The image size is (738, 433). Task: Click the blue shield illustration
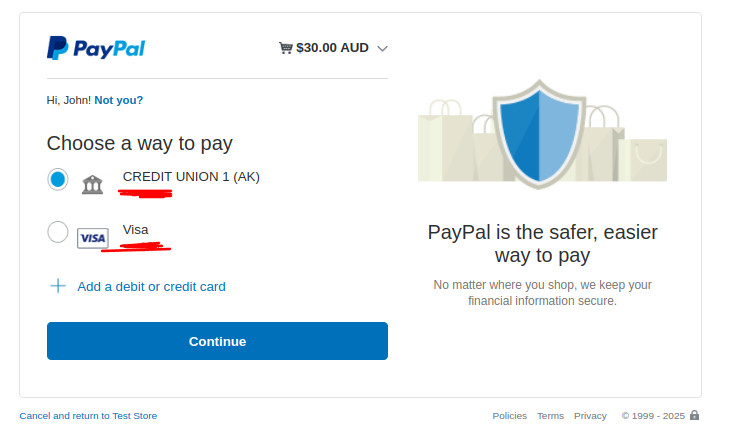tap(539, 135)
